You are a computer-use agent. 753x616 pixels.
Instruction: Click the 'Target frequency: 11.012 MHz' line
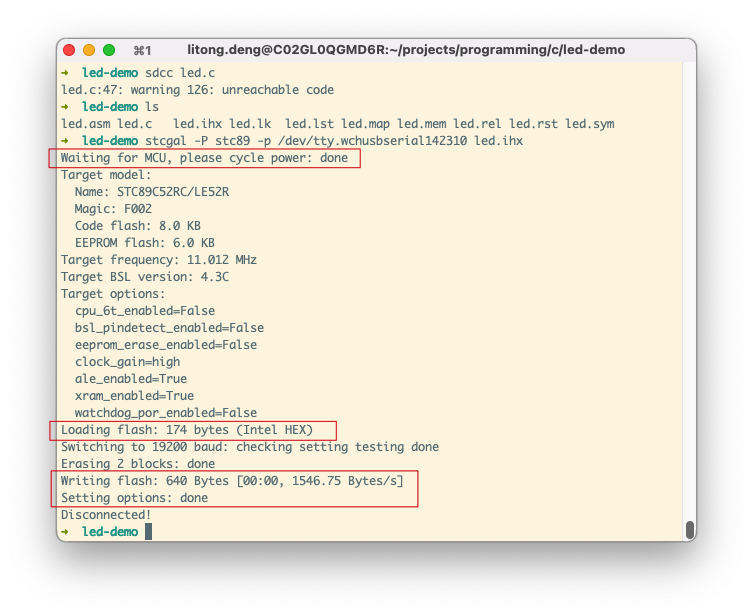pos(158,260)
